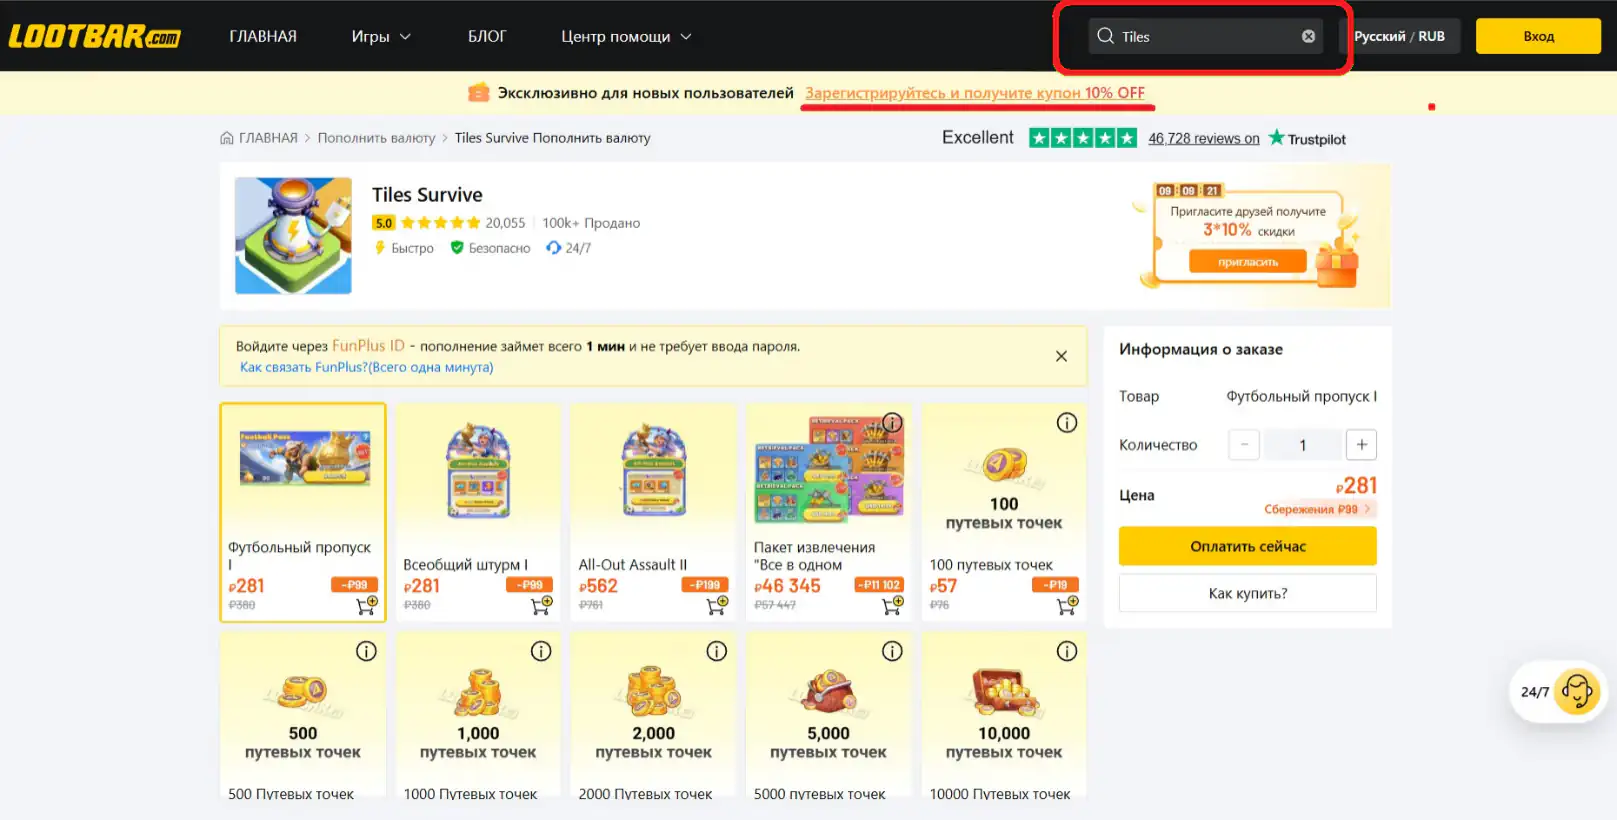Open the Русский / RUB language selector

point(1399,36)
